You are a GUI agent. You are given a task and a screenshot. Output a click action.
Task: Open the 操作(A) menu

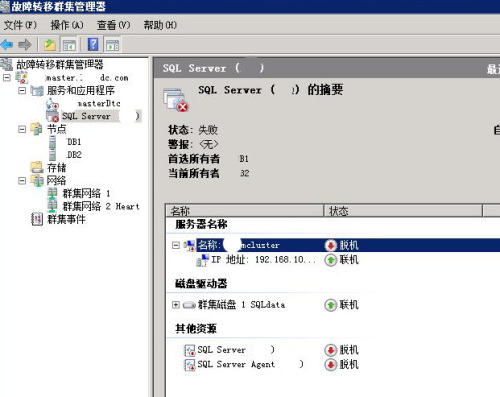point(67,25)
